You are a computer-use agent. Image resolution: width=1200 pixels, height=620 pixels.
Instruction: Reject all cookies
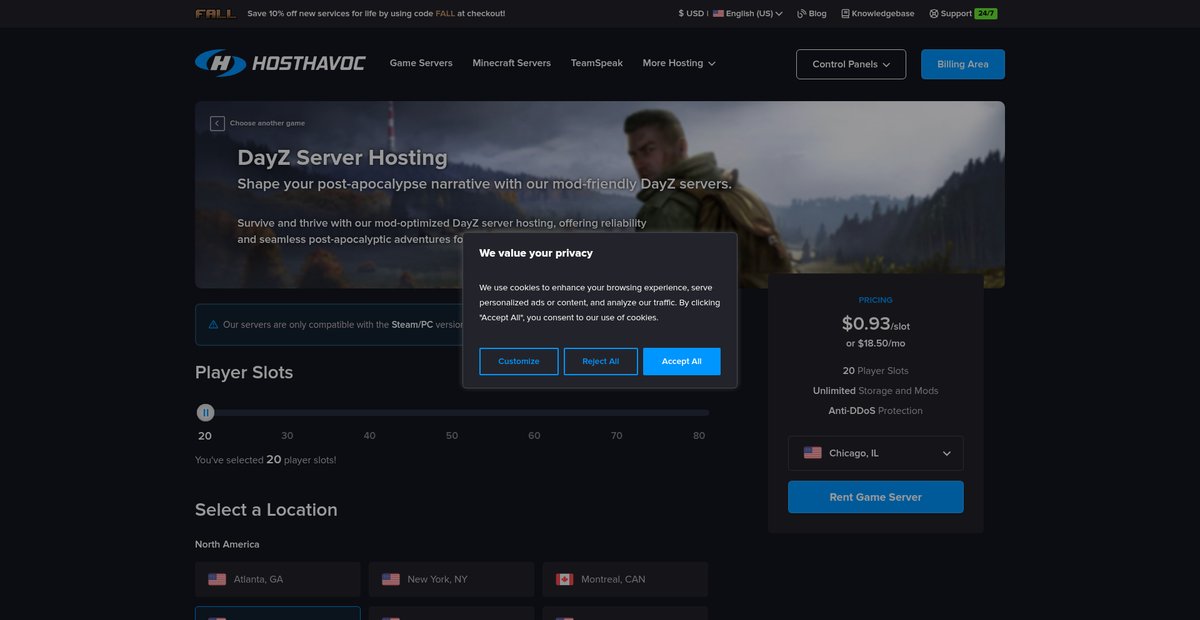click(601, 361)
